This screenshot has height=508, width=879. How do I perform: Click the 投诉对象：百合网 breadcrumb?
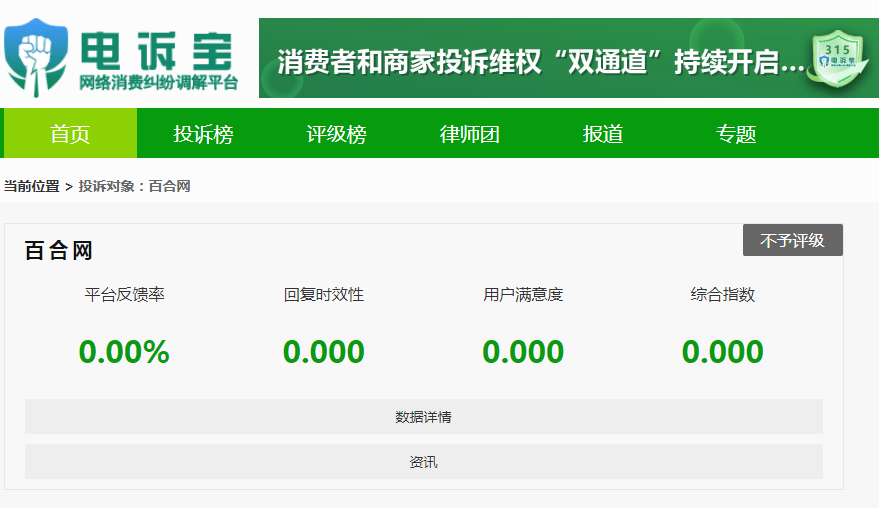coord(135,187)
